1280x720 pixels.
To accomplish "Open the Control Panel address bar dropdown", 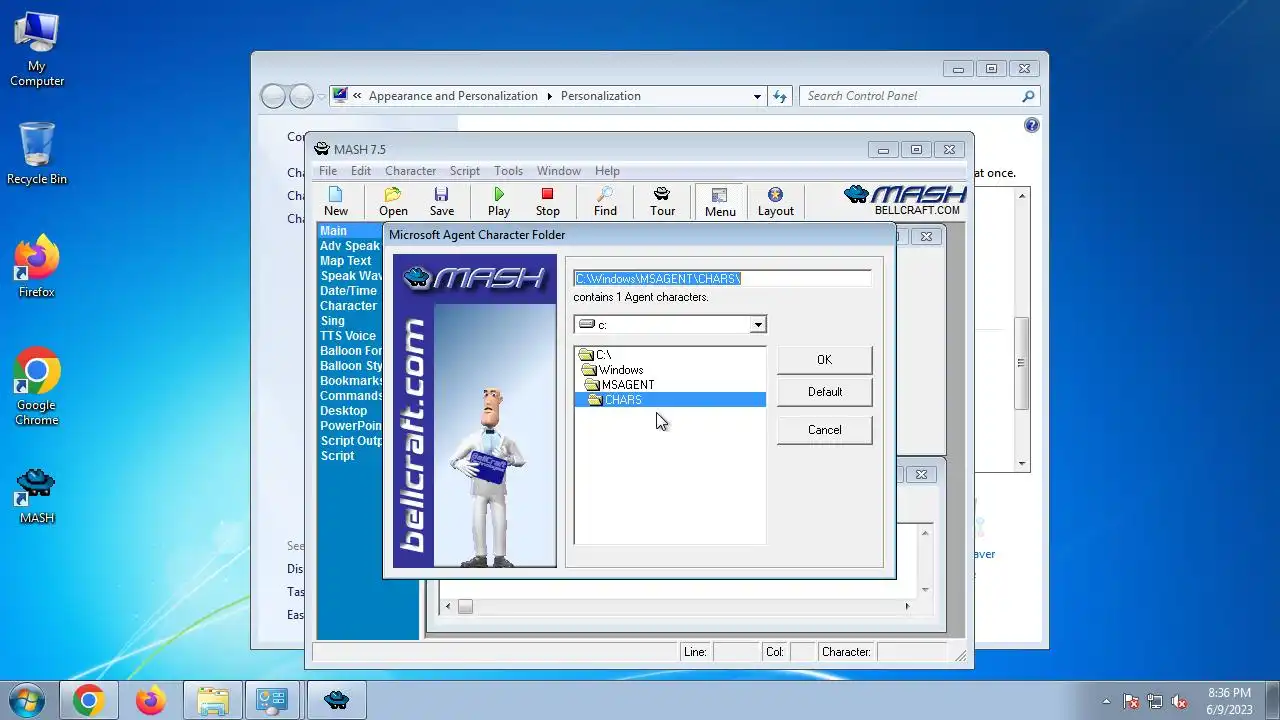I will click(757, 96).
